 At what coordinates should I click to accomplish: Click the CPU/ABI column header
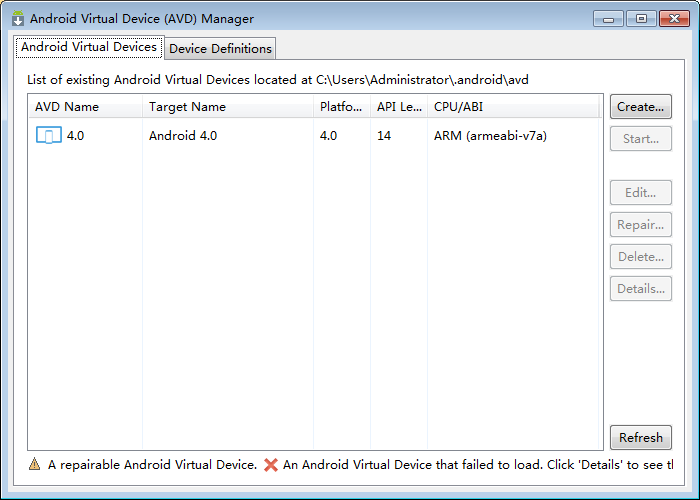point(514,107)
